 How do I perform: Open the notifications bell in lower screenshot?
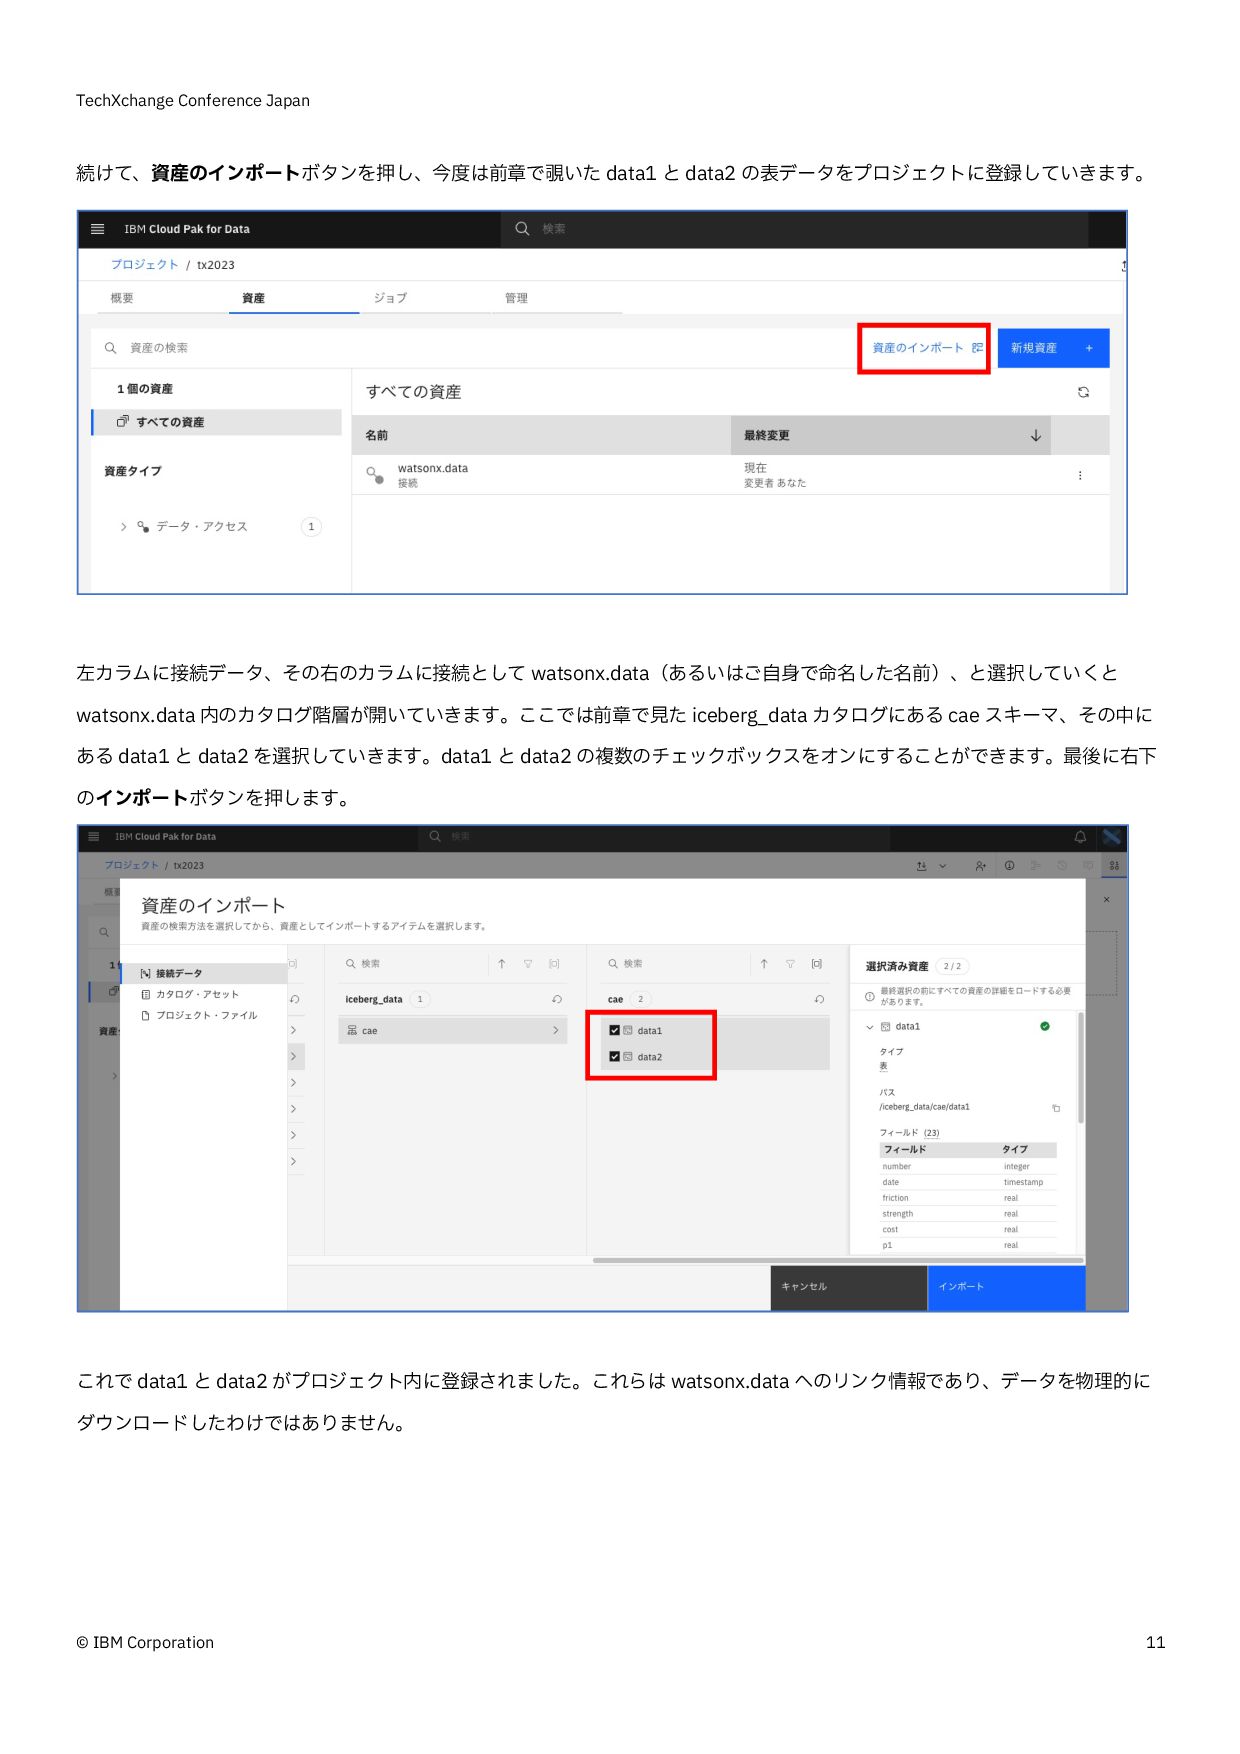point(1080,837)
